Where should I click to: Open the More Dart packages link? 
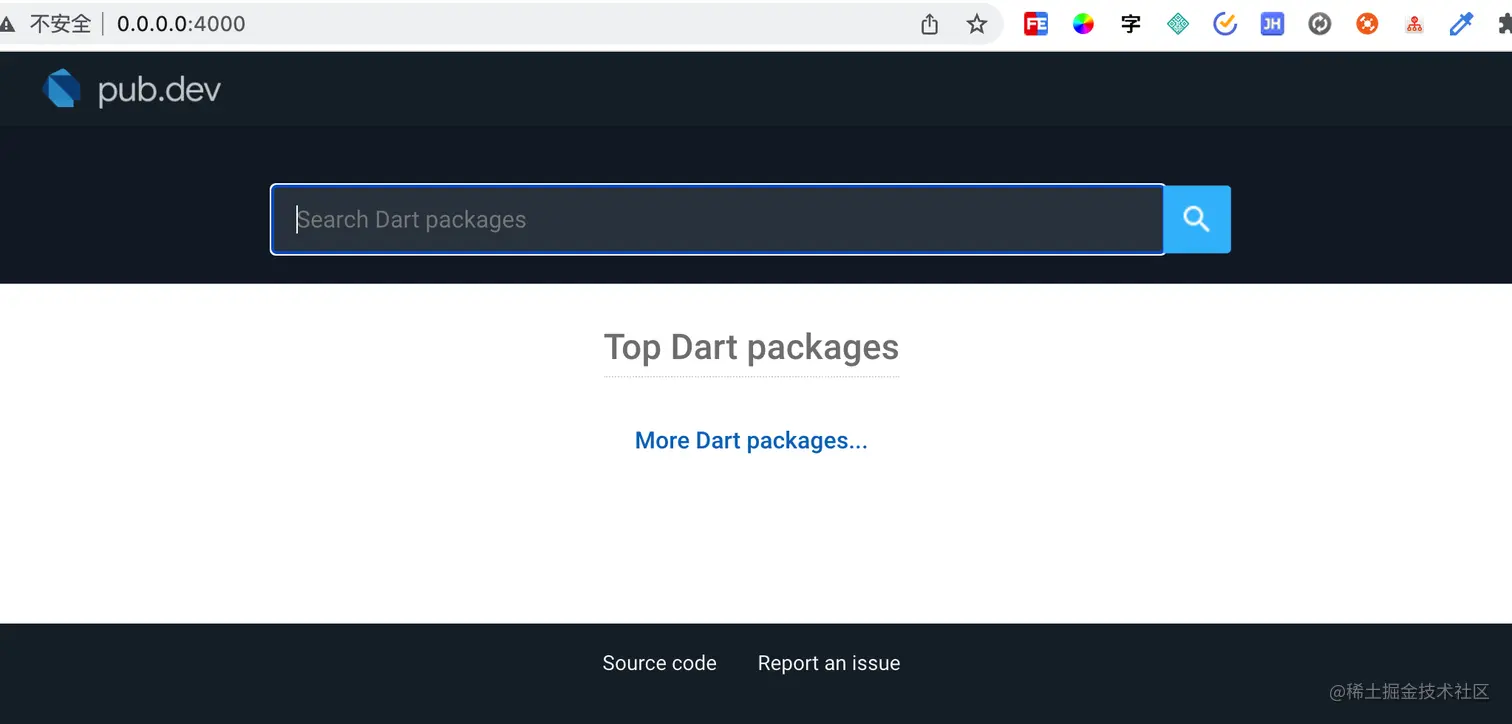(x=751, y=441)
